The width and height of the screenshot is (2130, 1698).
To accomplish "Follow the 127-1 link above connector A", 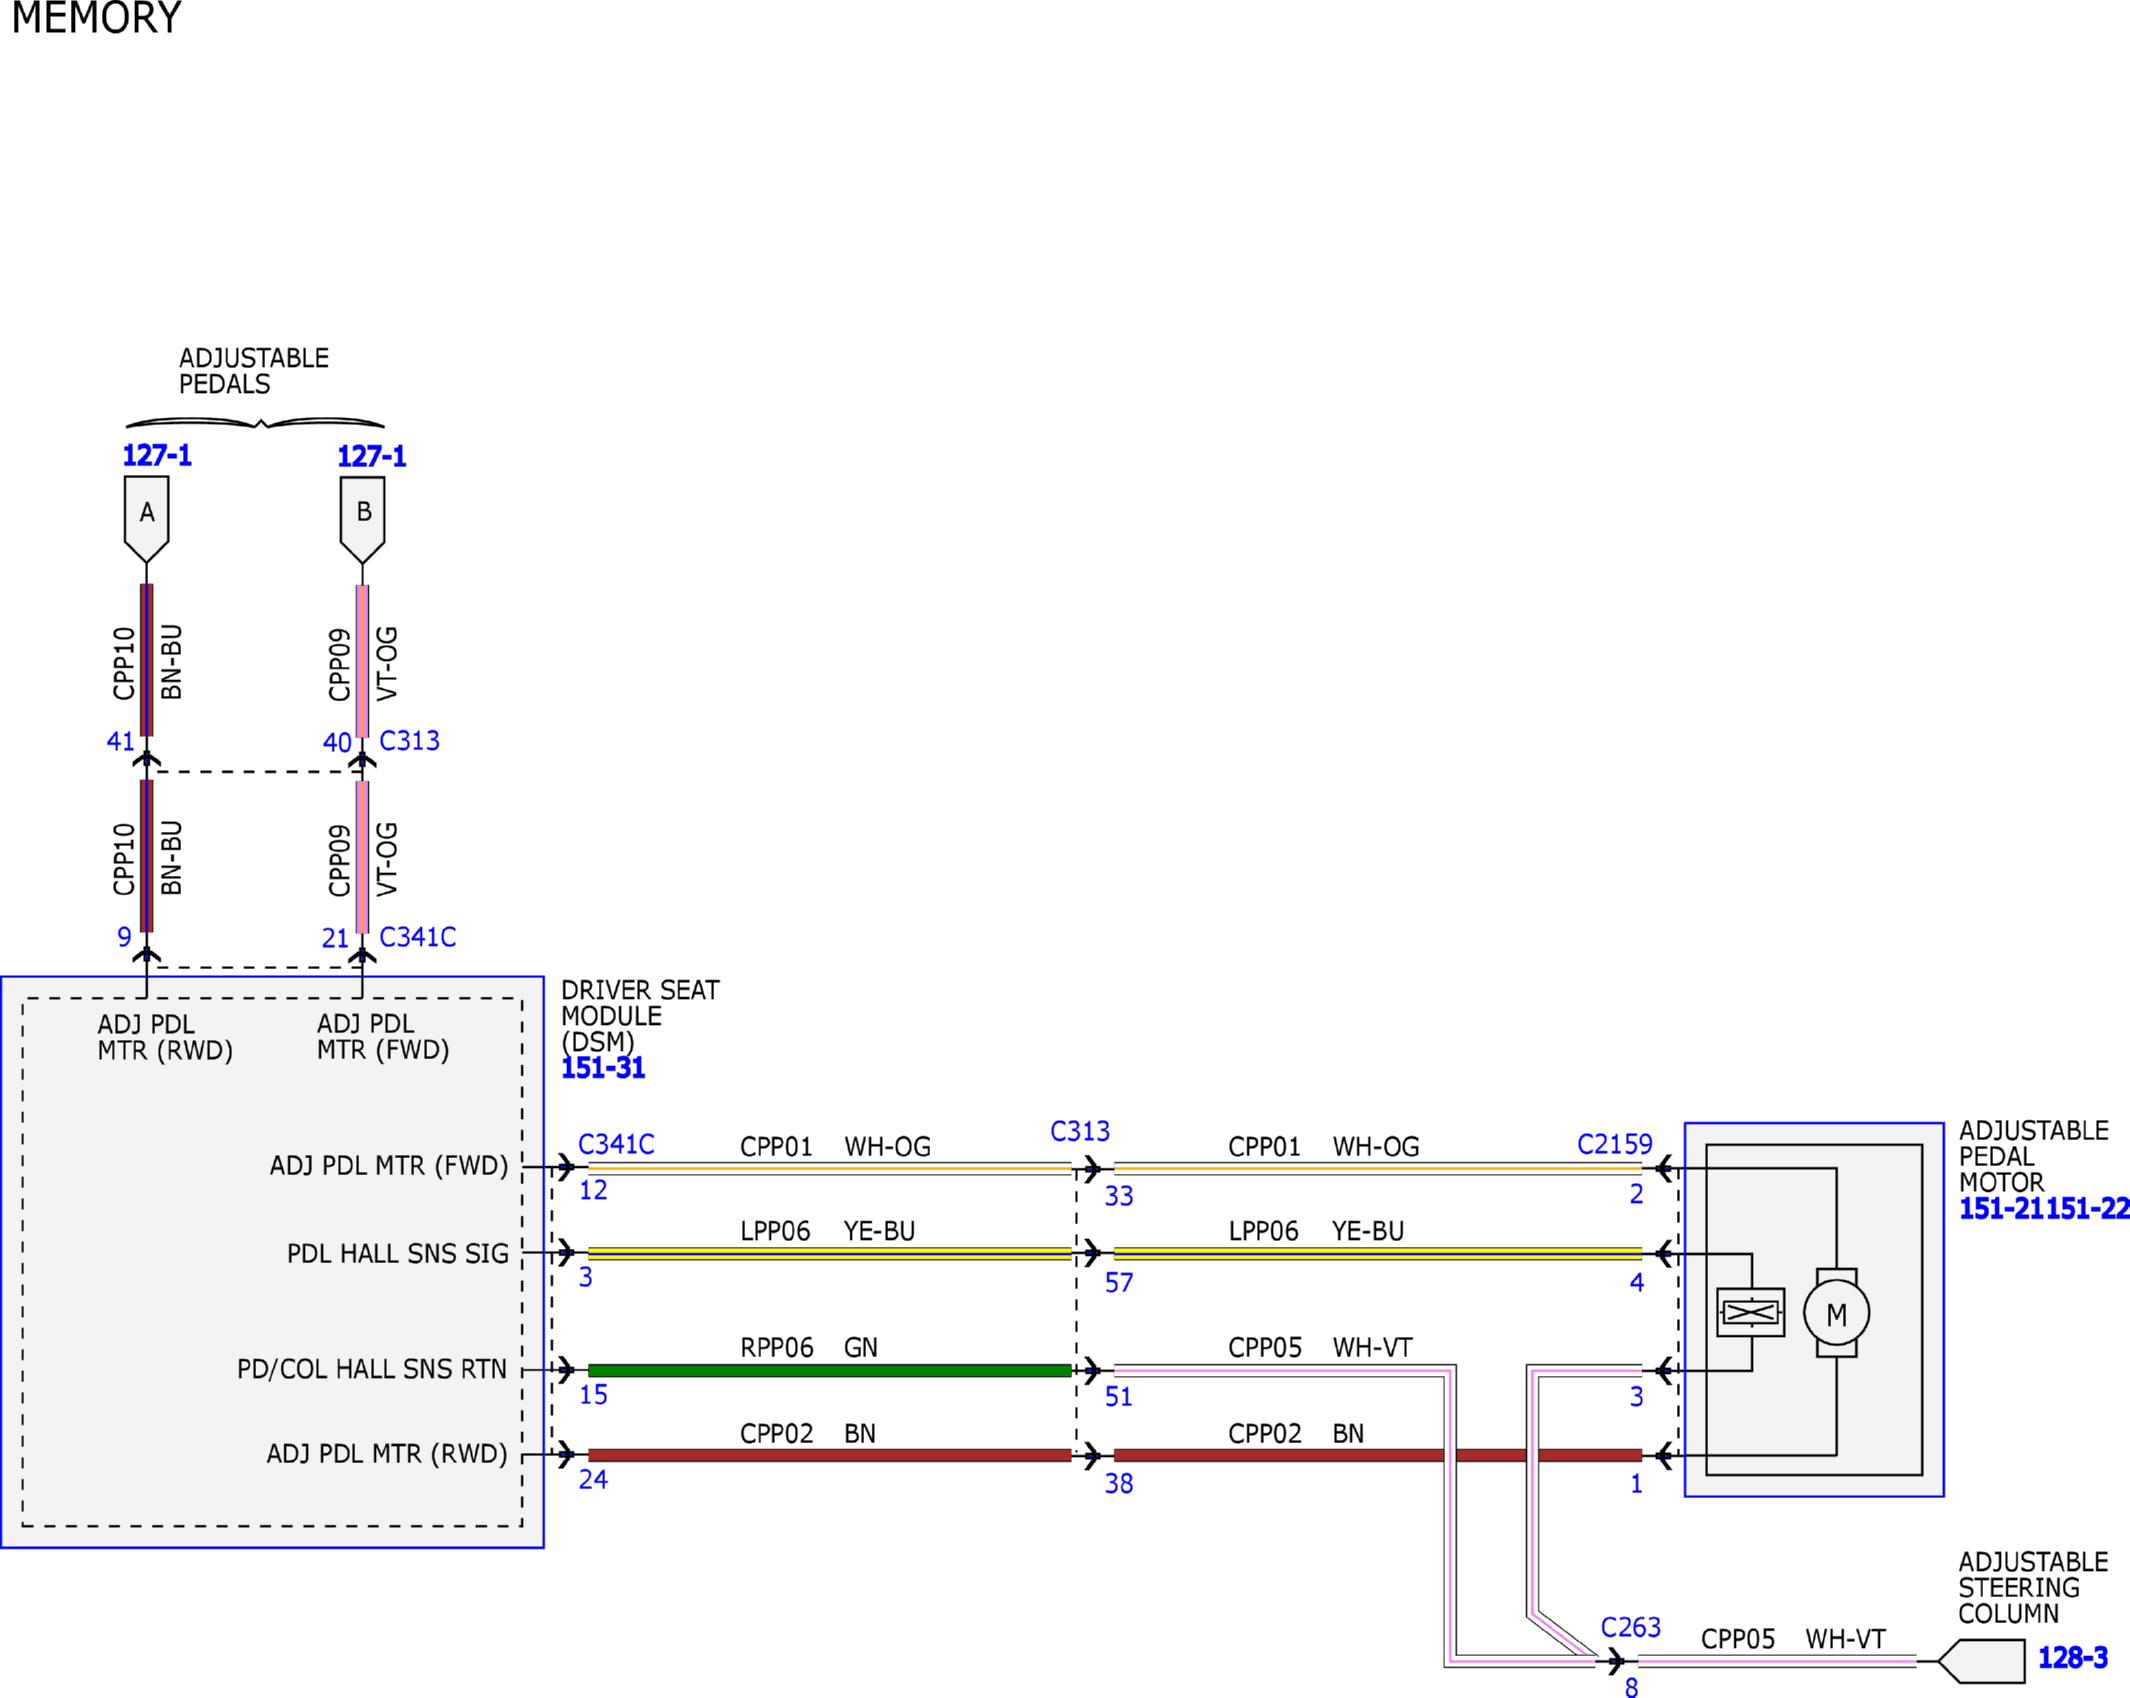I will click(157, 456).
